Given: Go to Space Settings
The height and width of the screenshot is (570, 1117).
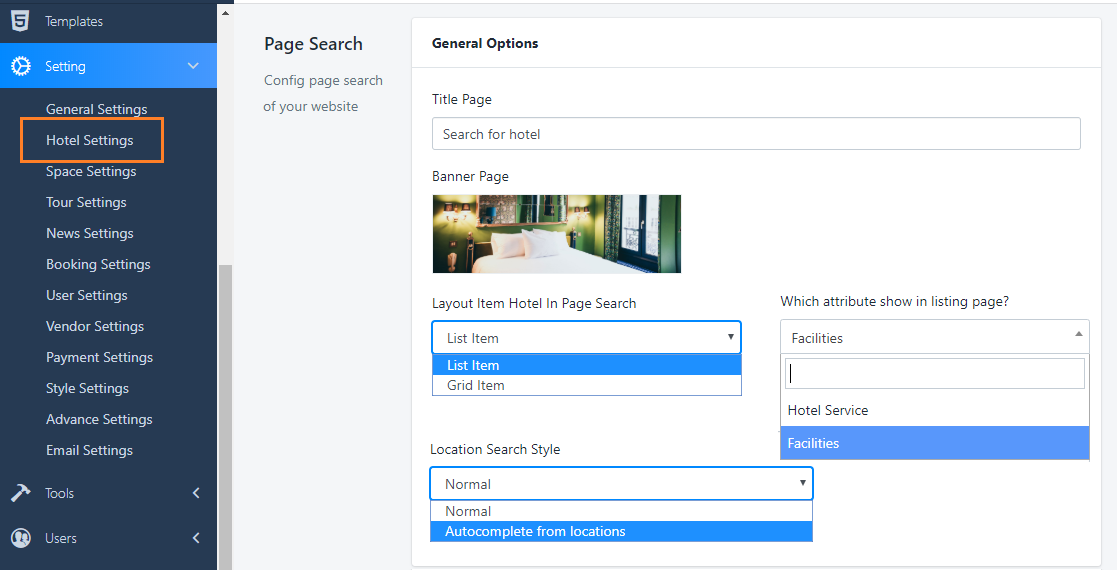Looking at the screenshot, I should pos(91,171).
